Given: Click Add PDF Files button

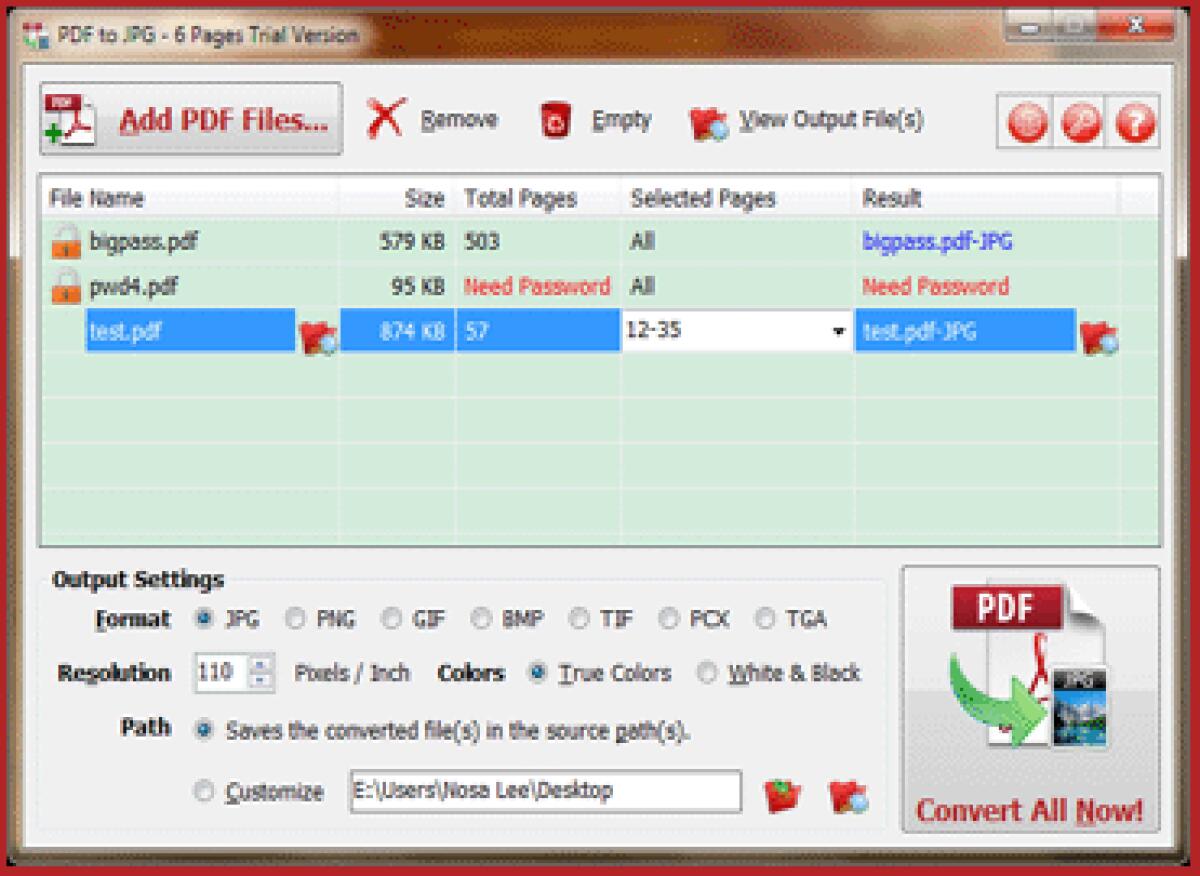Looking at the screenshot, I should (x=188, y=117).
